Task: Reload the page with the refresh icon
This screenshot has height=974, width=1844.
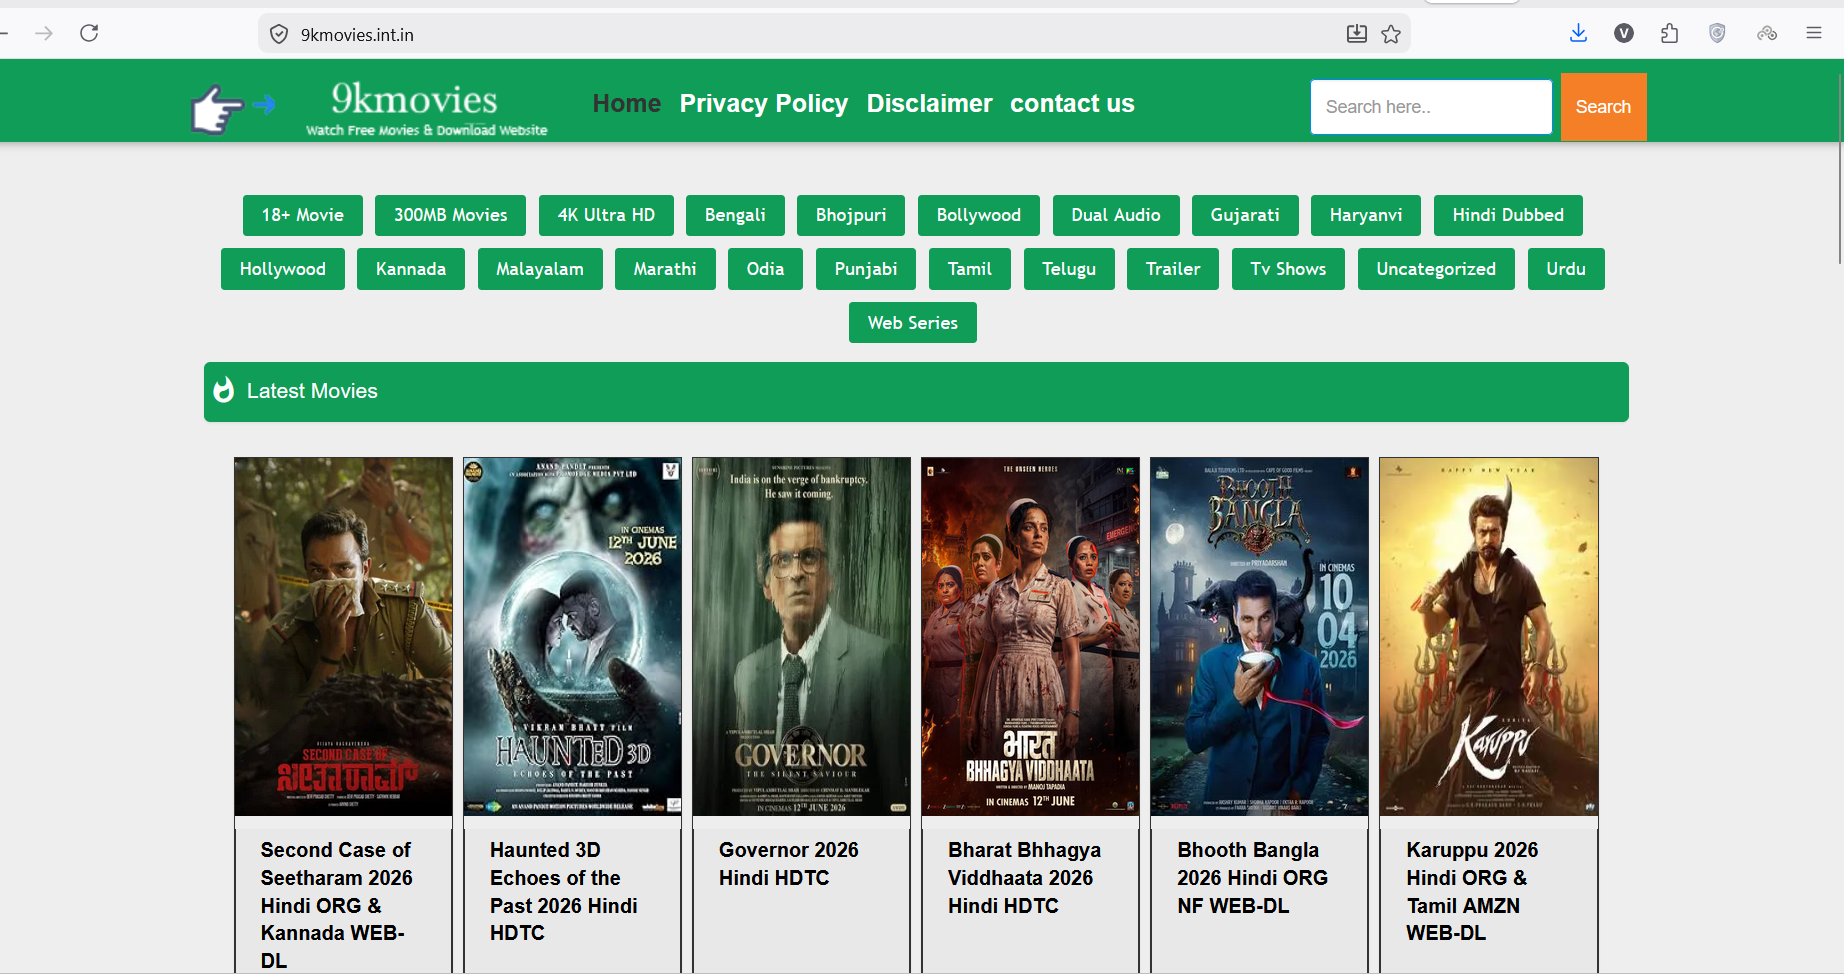Action: [89, 33]
